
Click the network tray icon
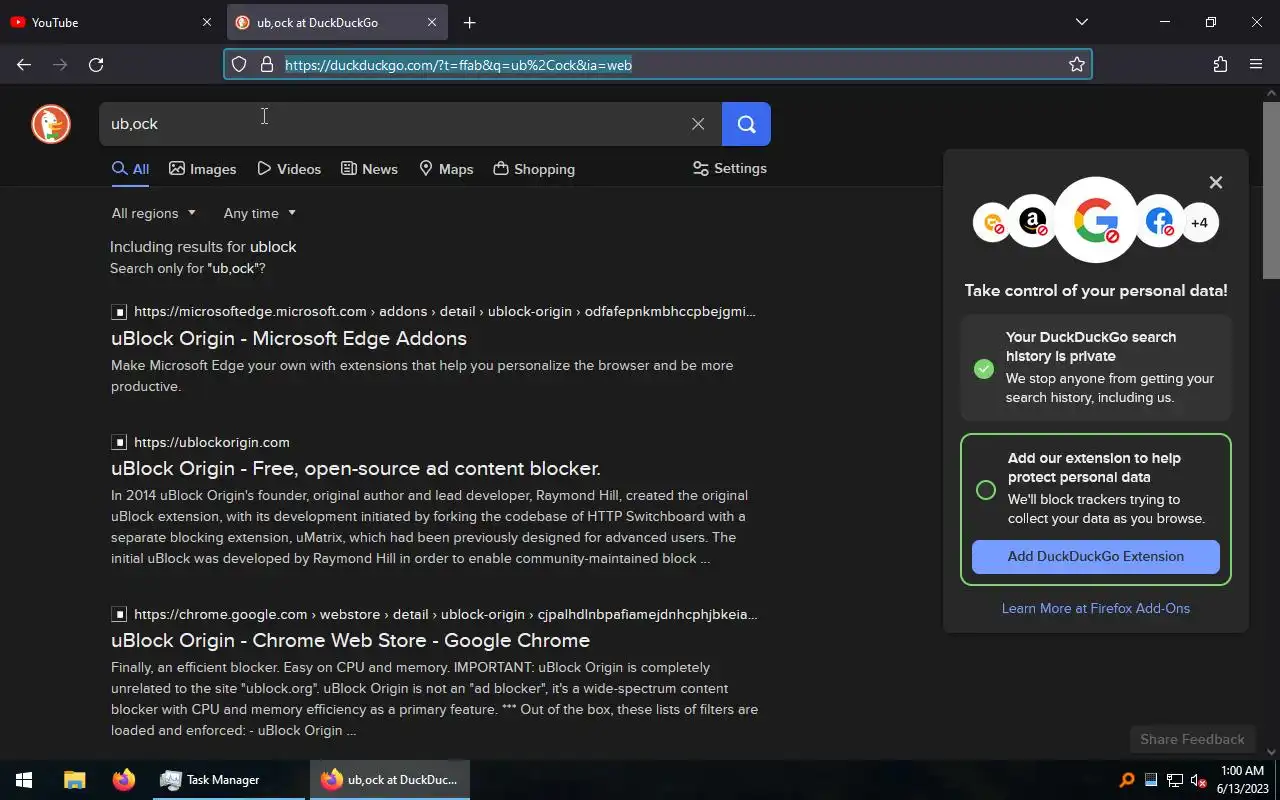[1175, 780]
